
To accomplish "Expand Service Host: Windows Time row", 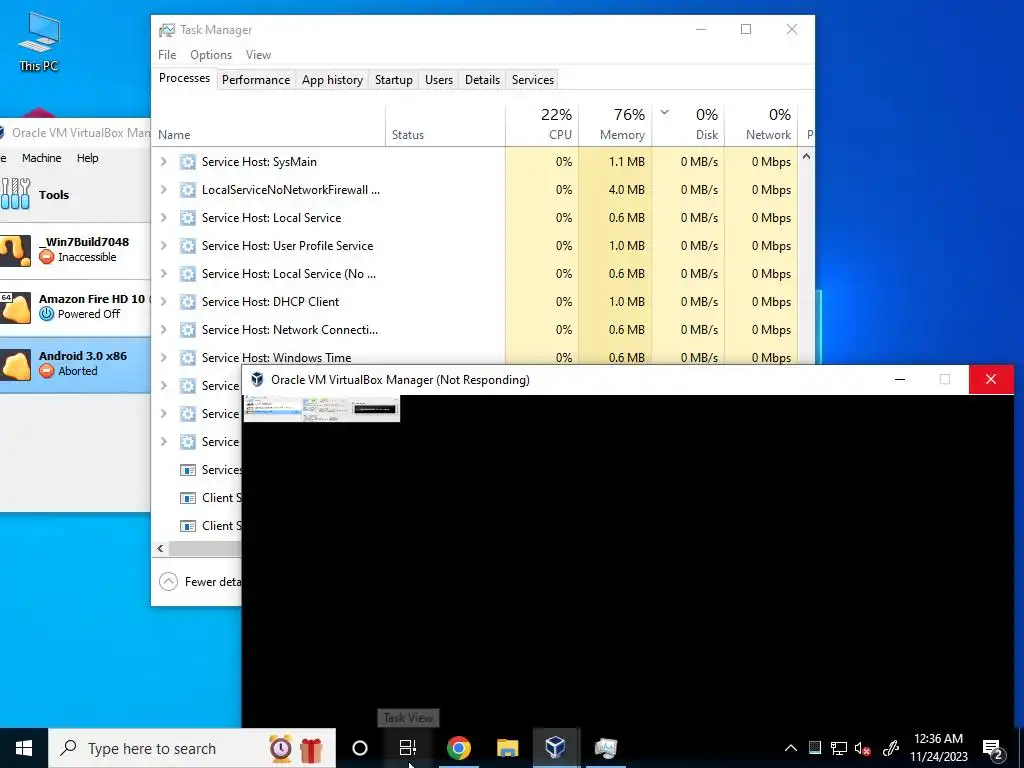I will click(x=164, y=357).
